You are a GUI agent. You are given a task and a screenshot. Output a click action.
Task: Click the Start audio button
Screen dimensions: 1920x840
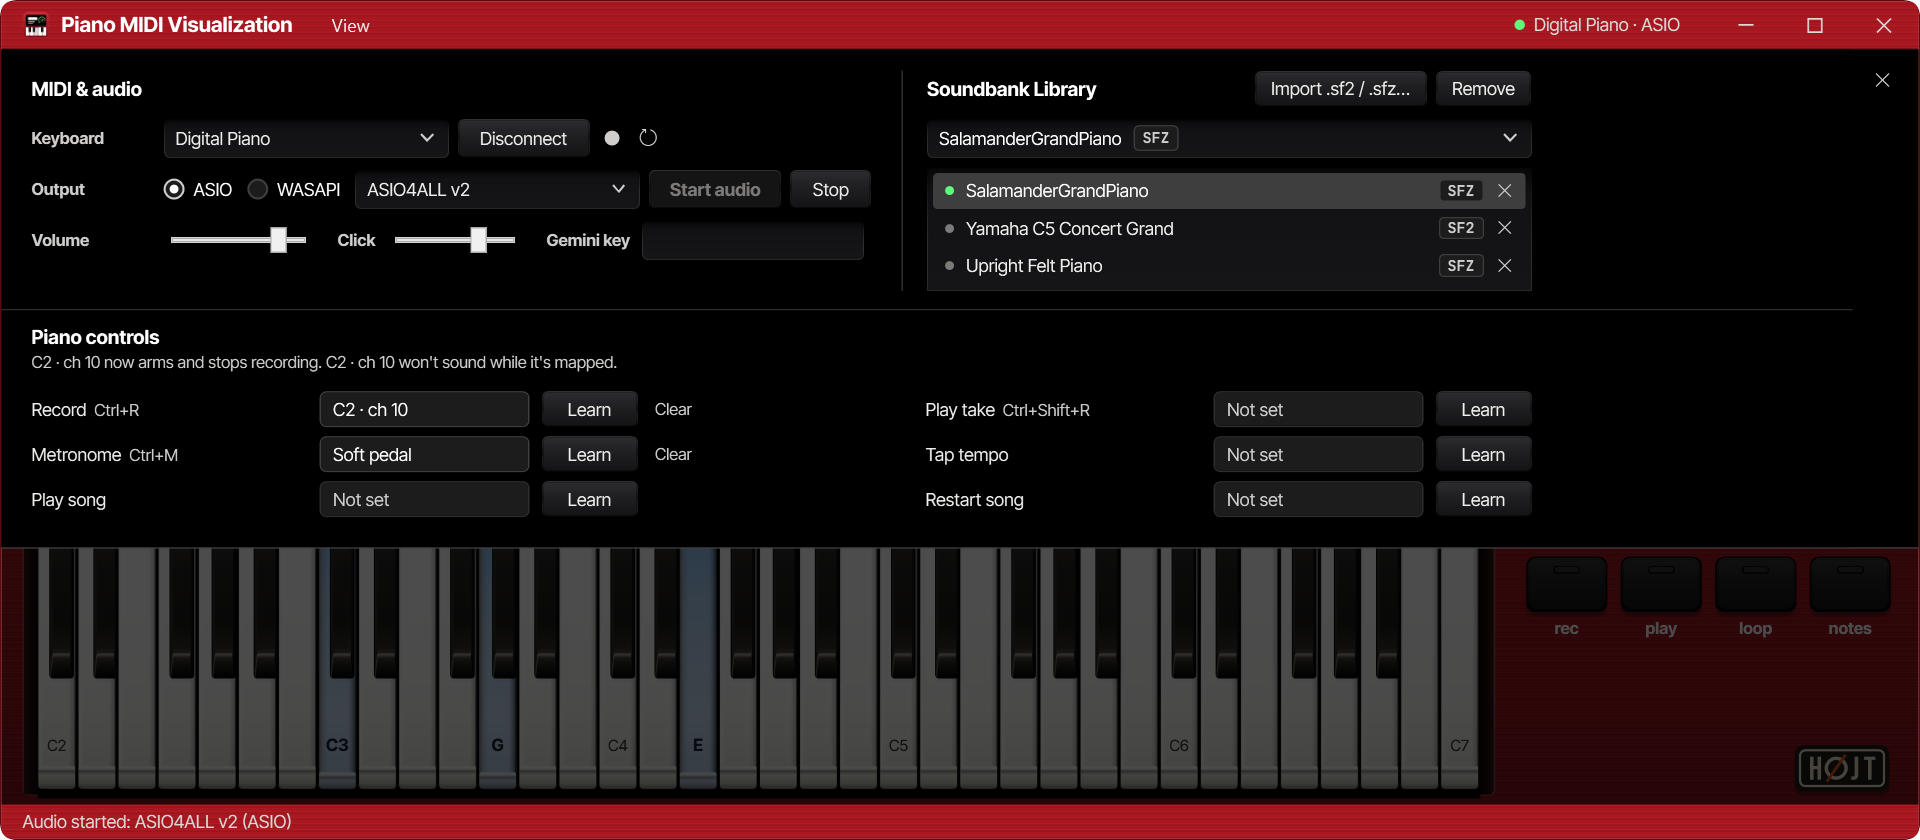(715, 190)
